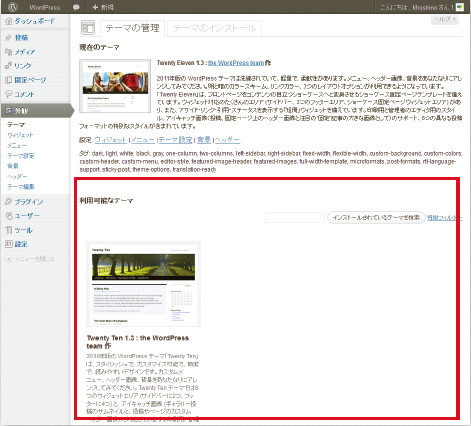
Task: Click the Users icon in sidebar
Action: pos(9,216)
